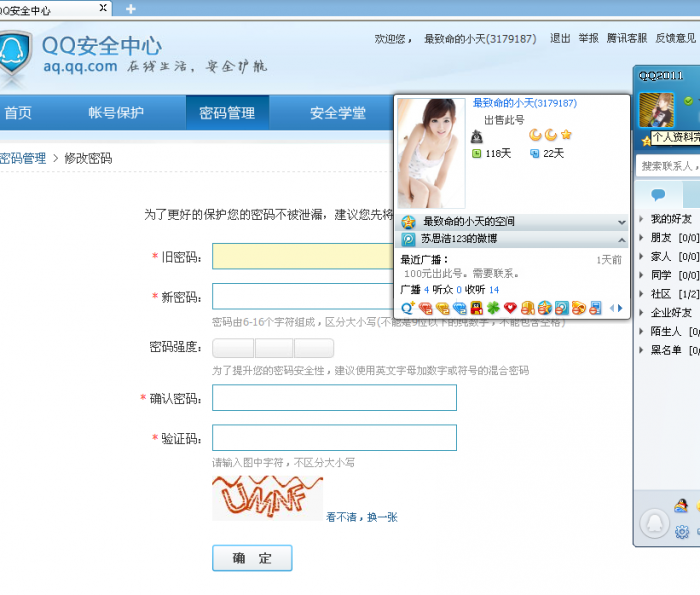Open QQ system settings gear icon

[x=682, y=532]
